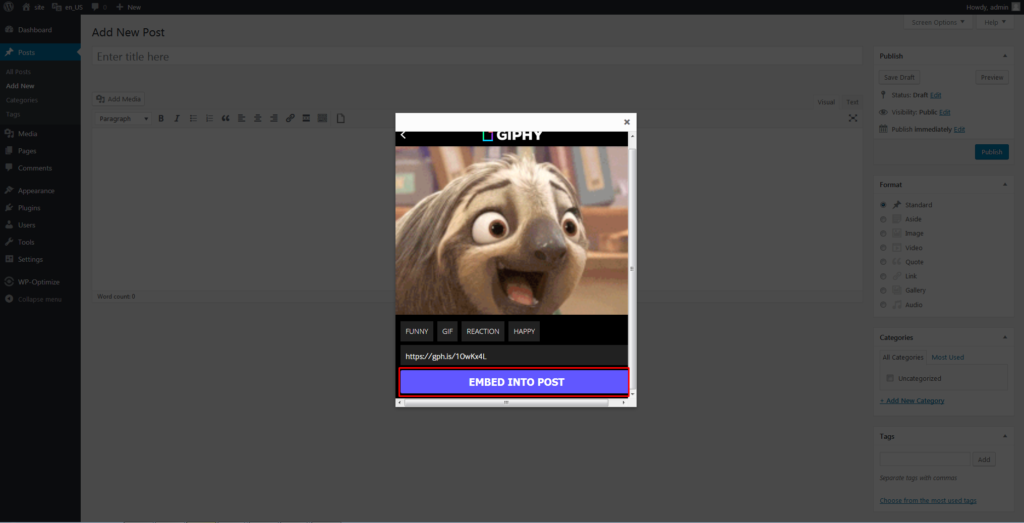The height and width of the screenshot is (523, 1024).
Task: Go back with the Giphy popup arrow
Action: point(403,135)
